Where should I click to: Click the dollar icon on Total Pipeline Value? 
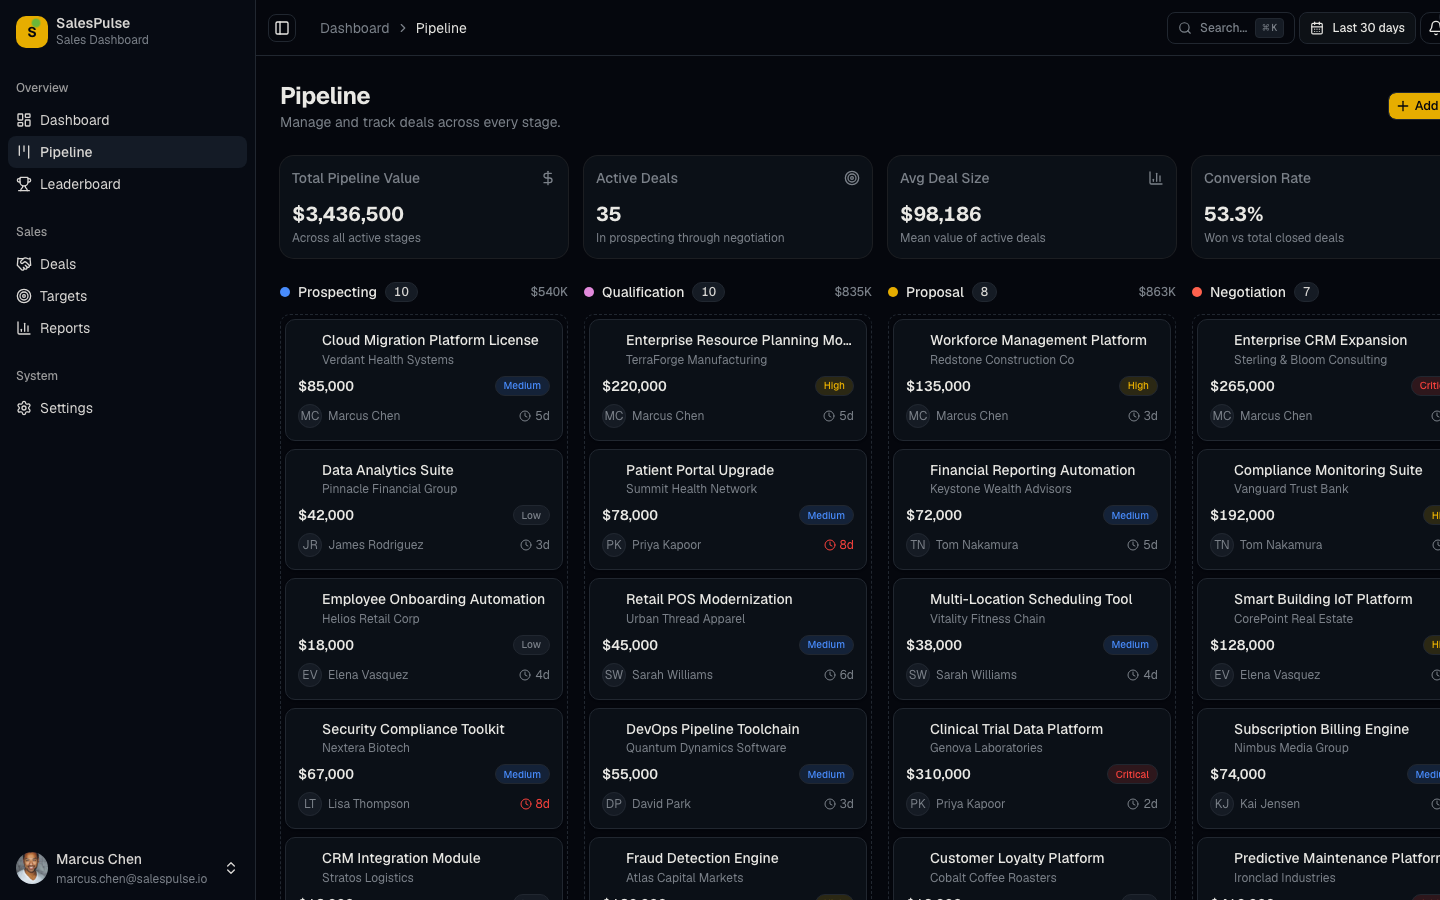547,177
